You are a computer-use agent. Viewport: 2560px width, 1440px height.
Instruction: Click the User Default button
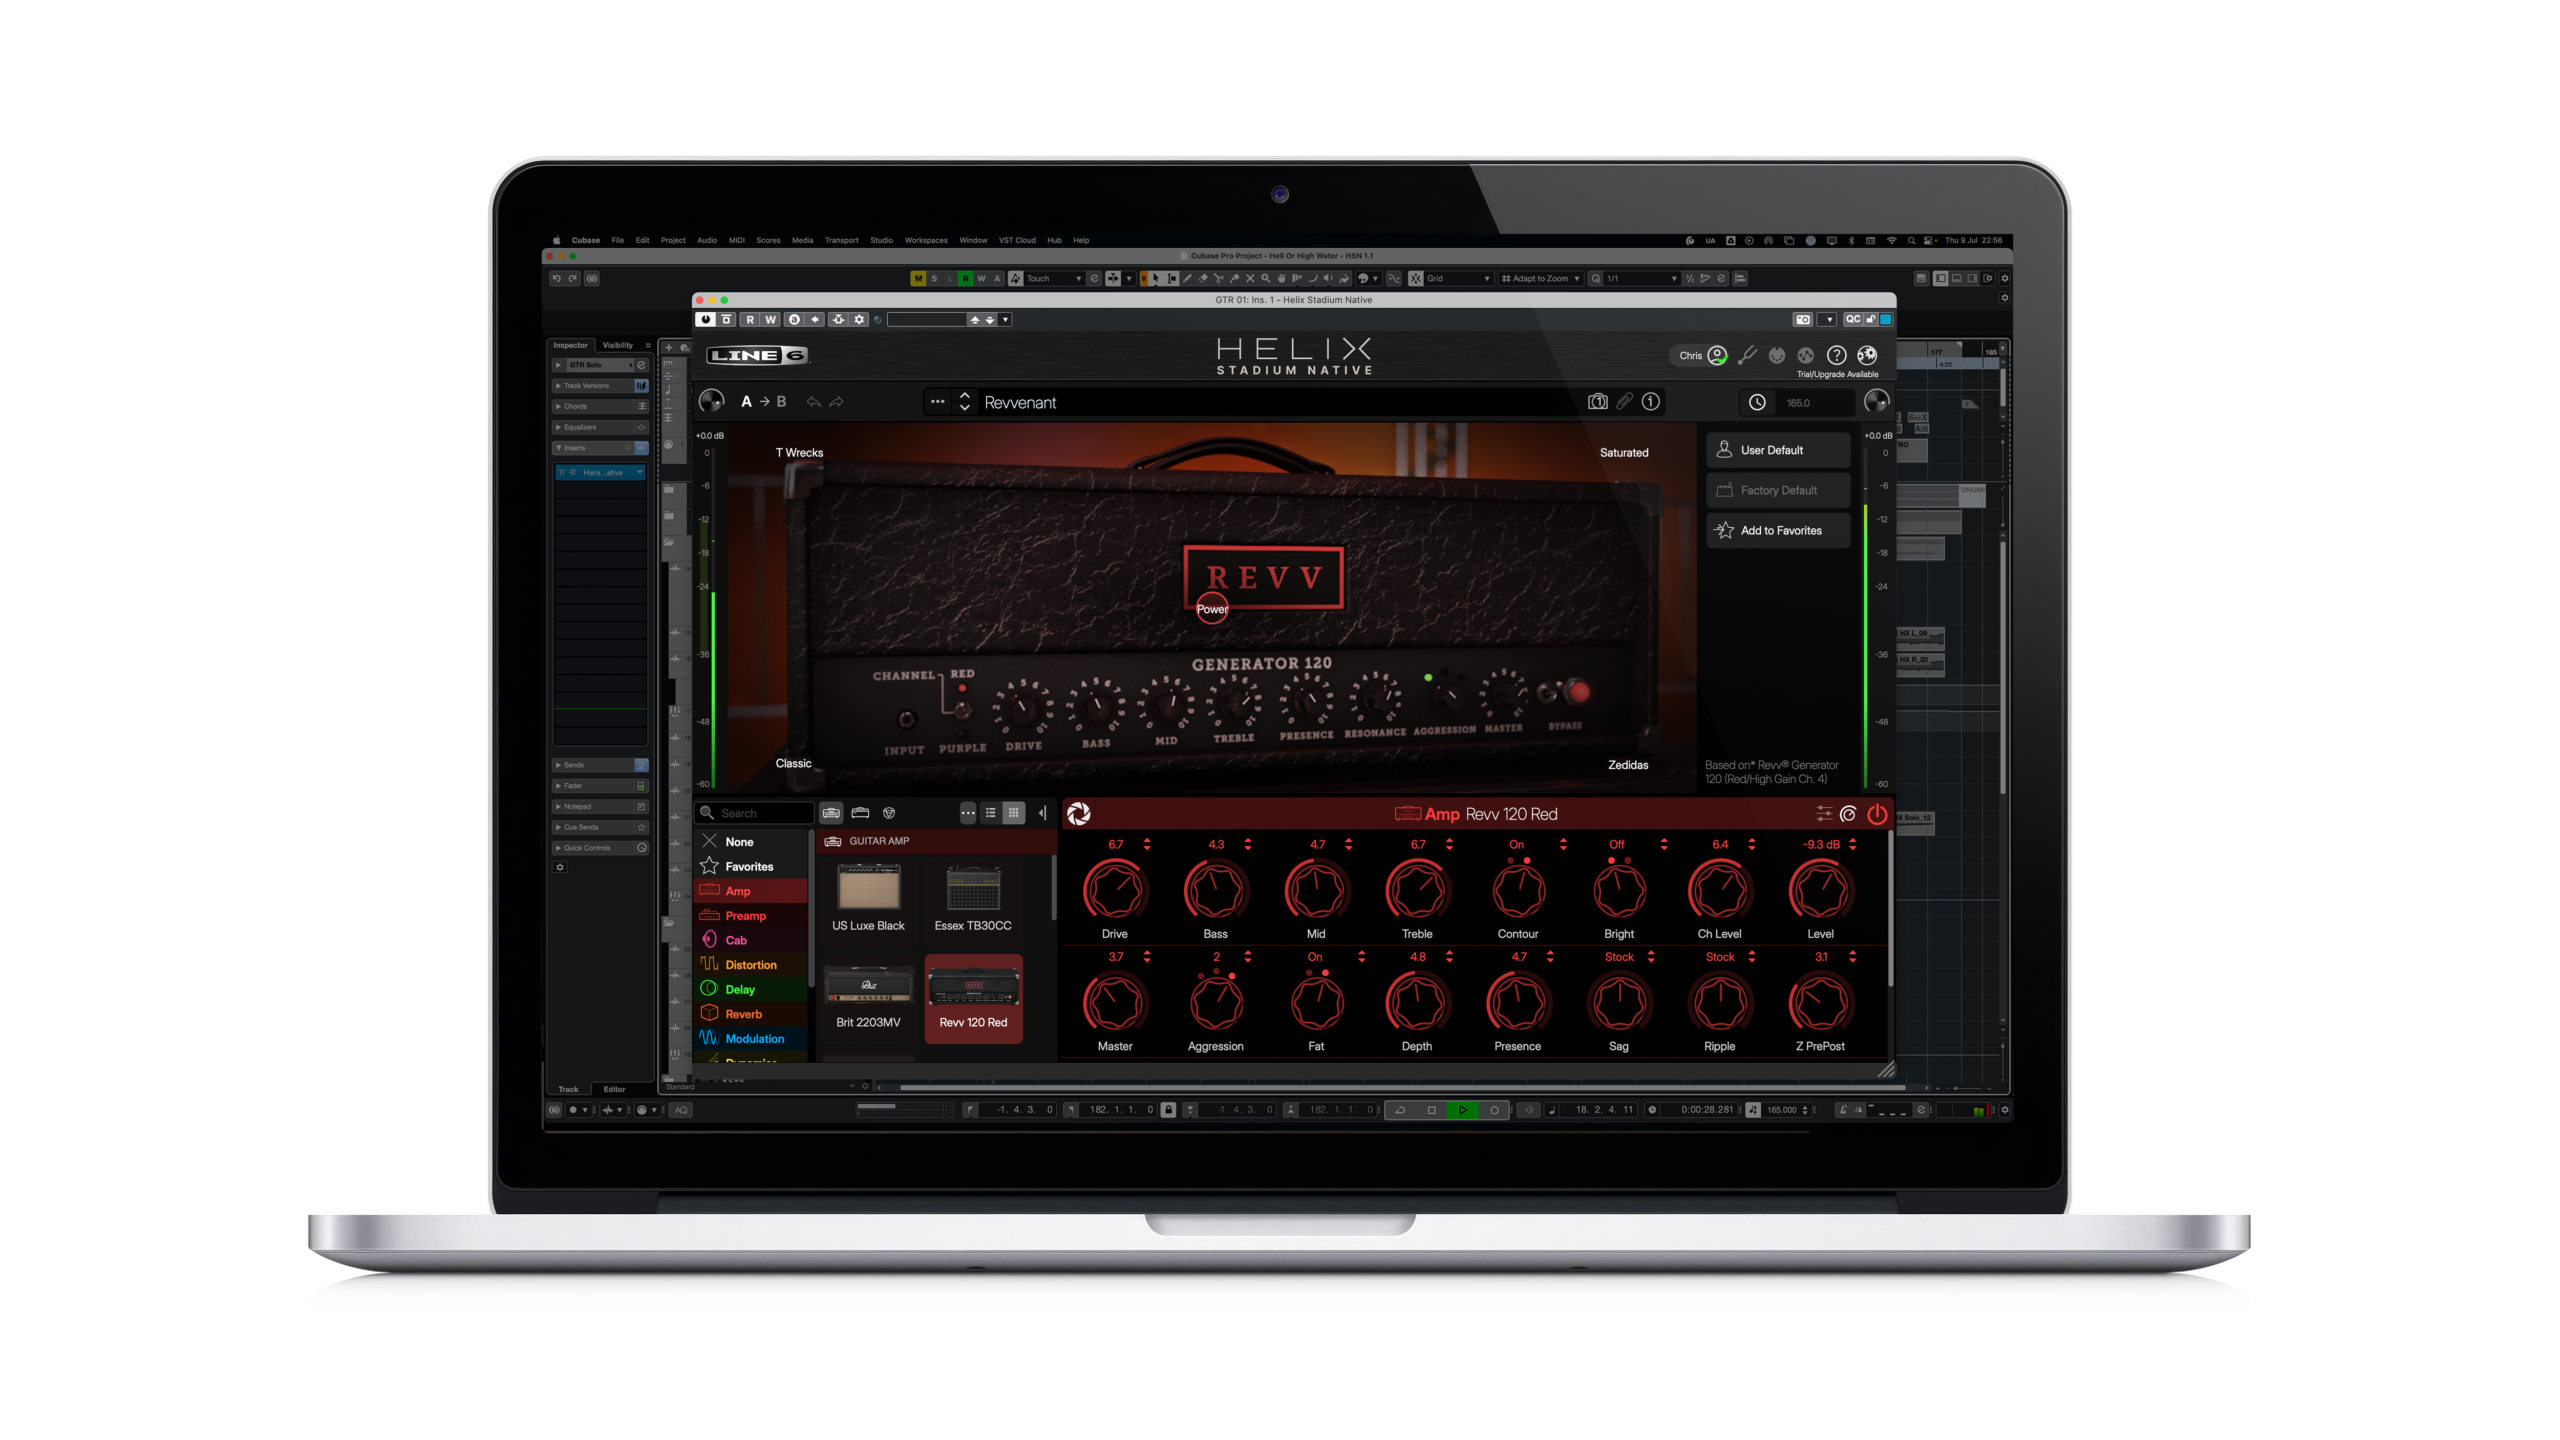[1778, 450]
